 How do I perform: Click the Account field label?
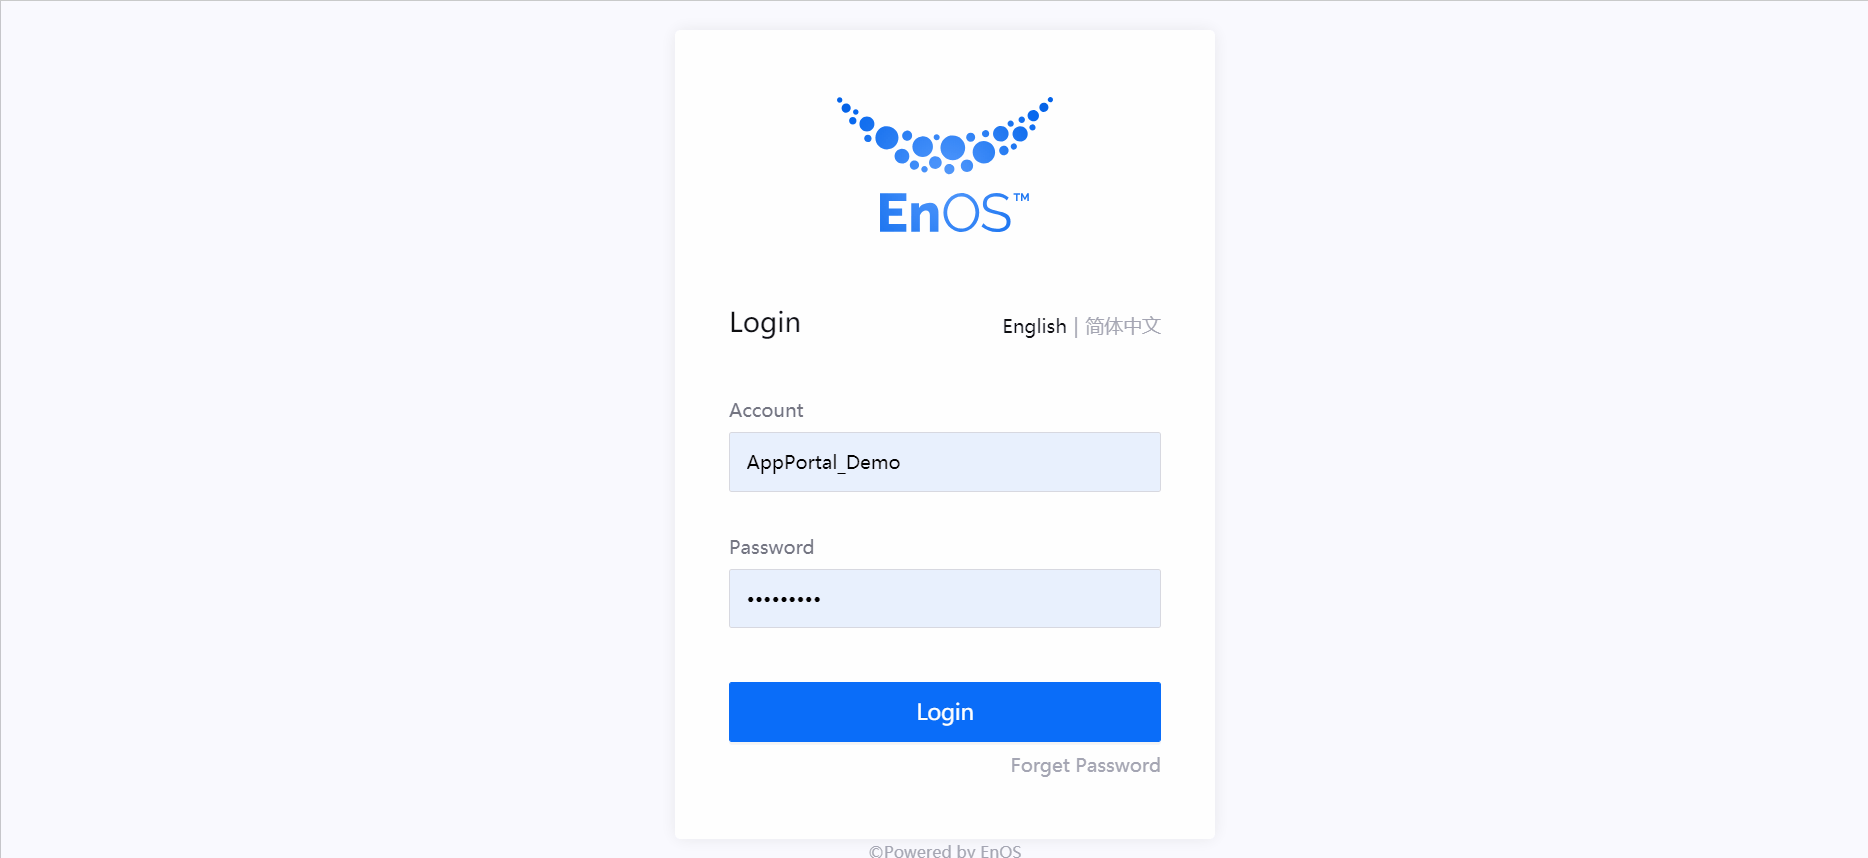coord(766,410)
